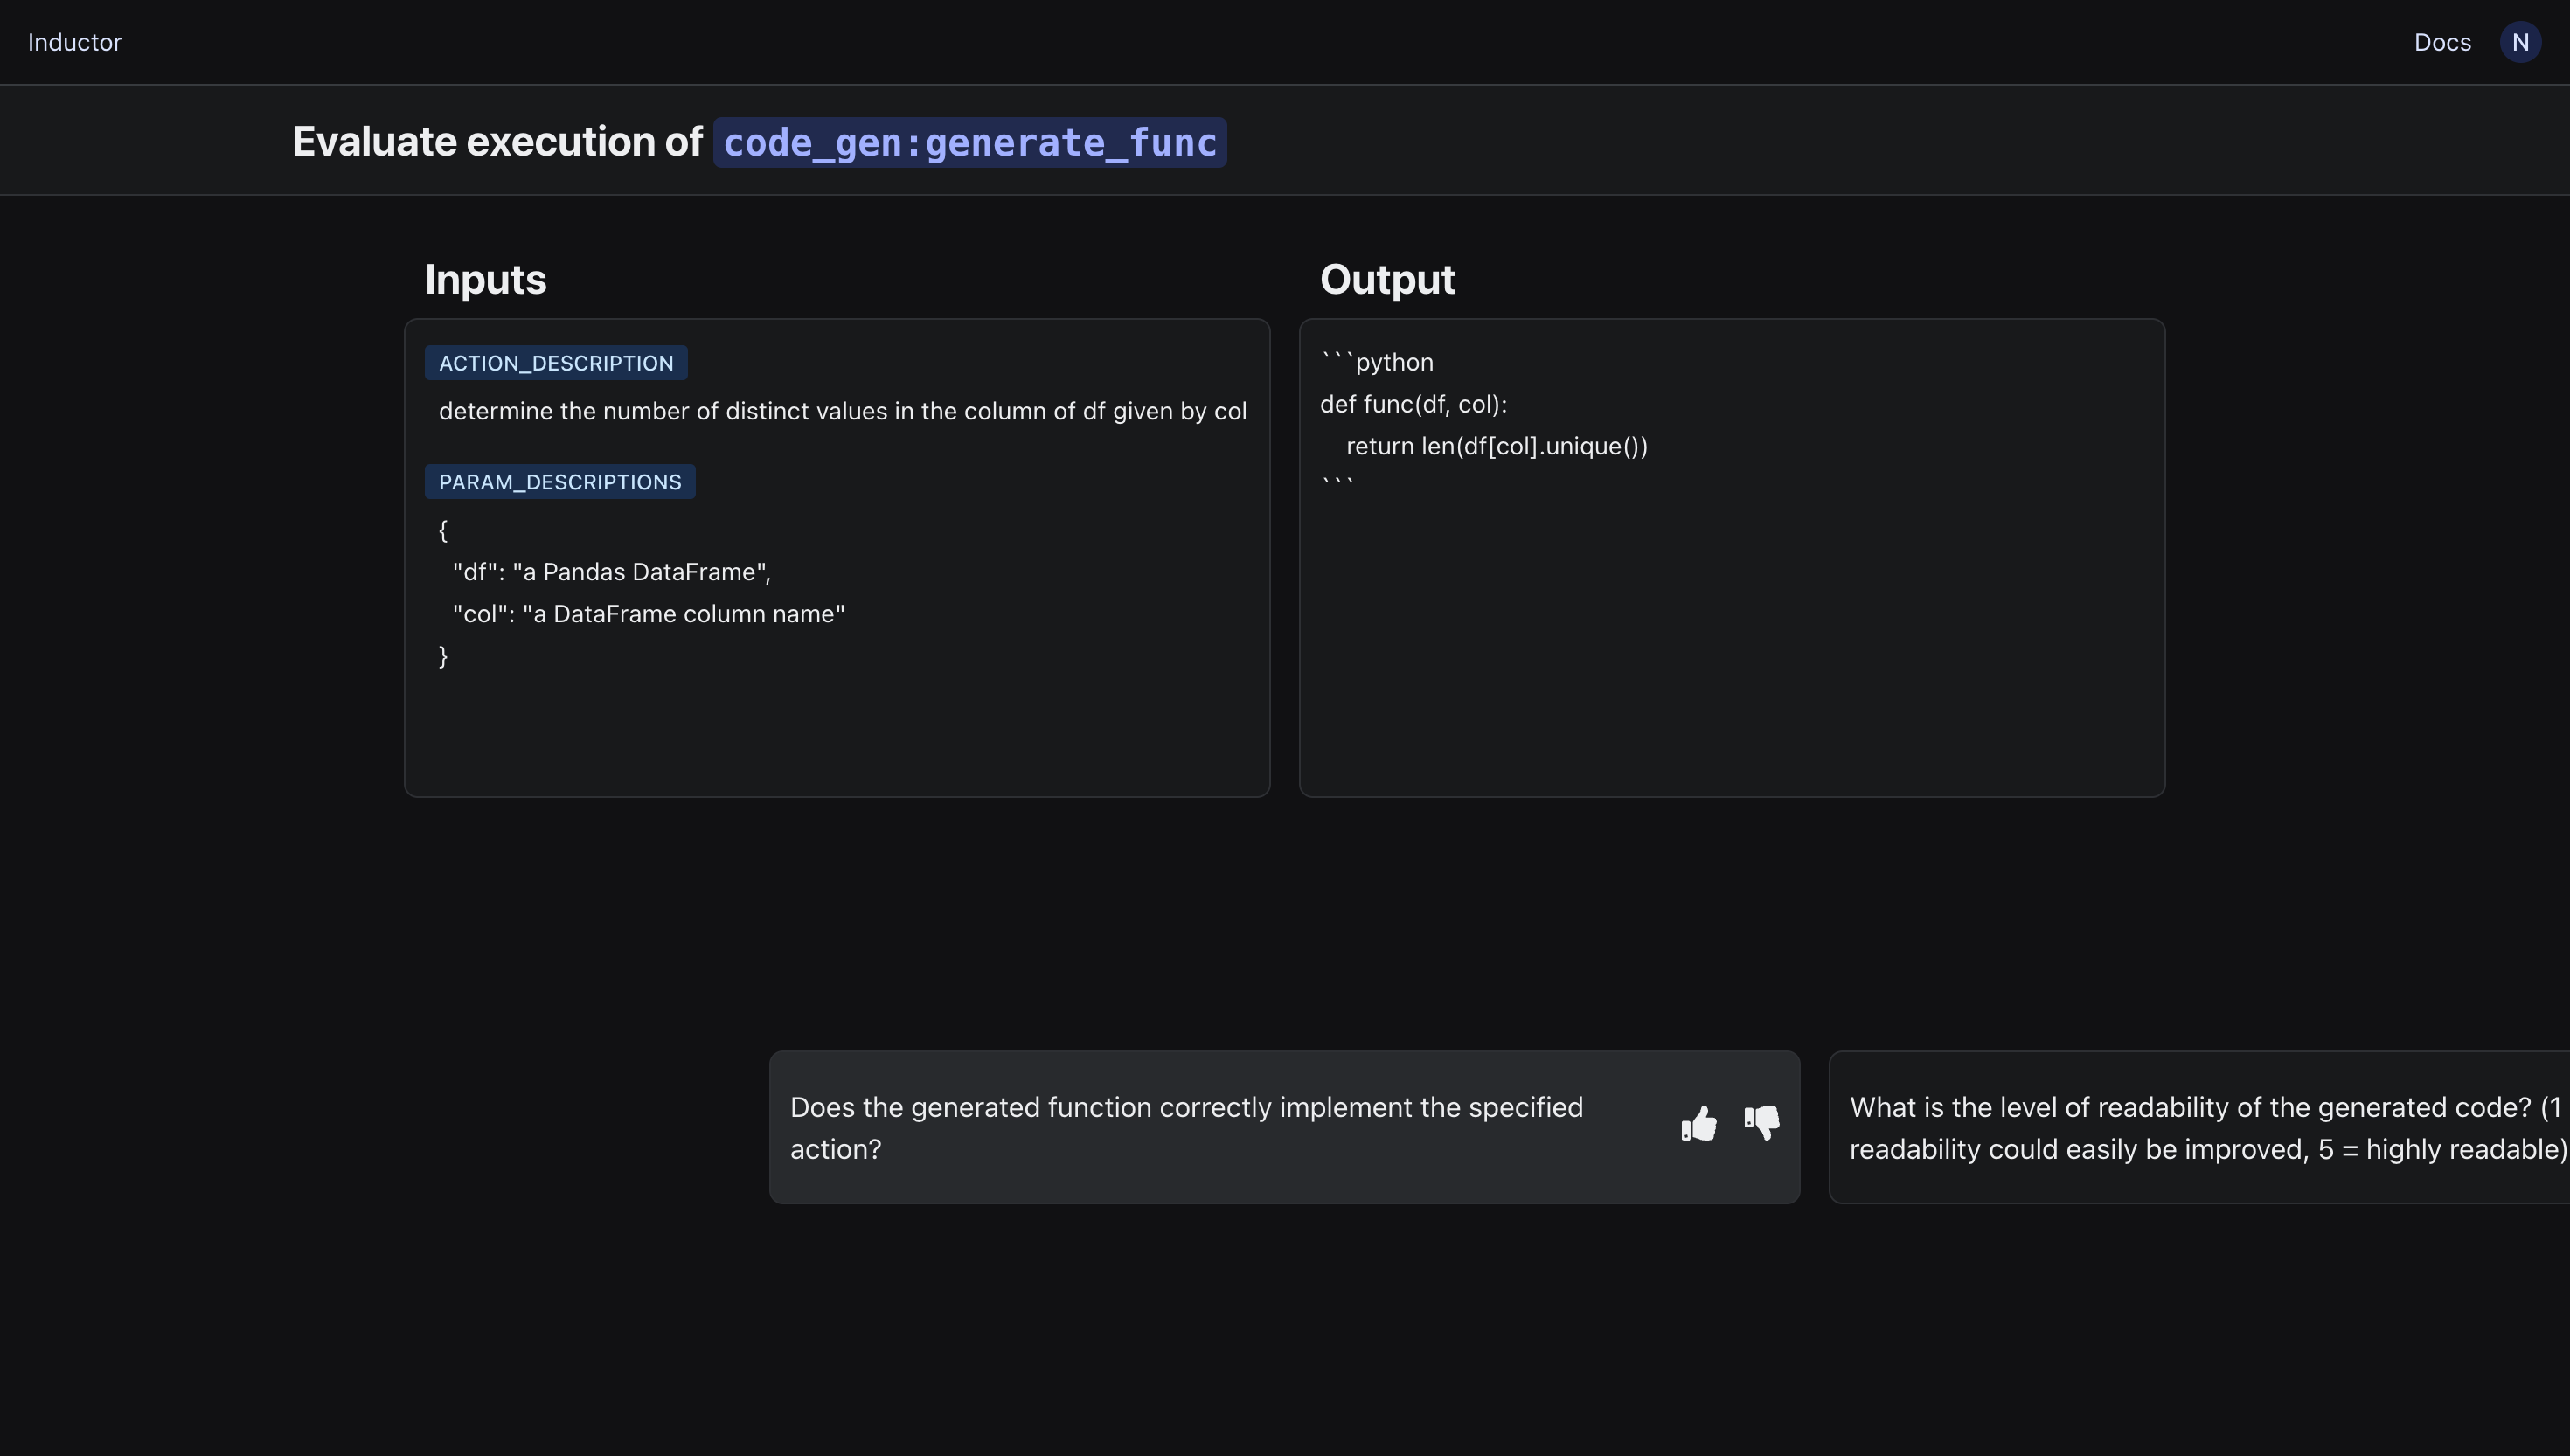2570x1456 pixels.
Task: Open the N user avatar menu
Action: click(2520, 42)
